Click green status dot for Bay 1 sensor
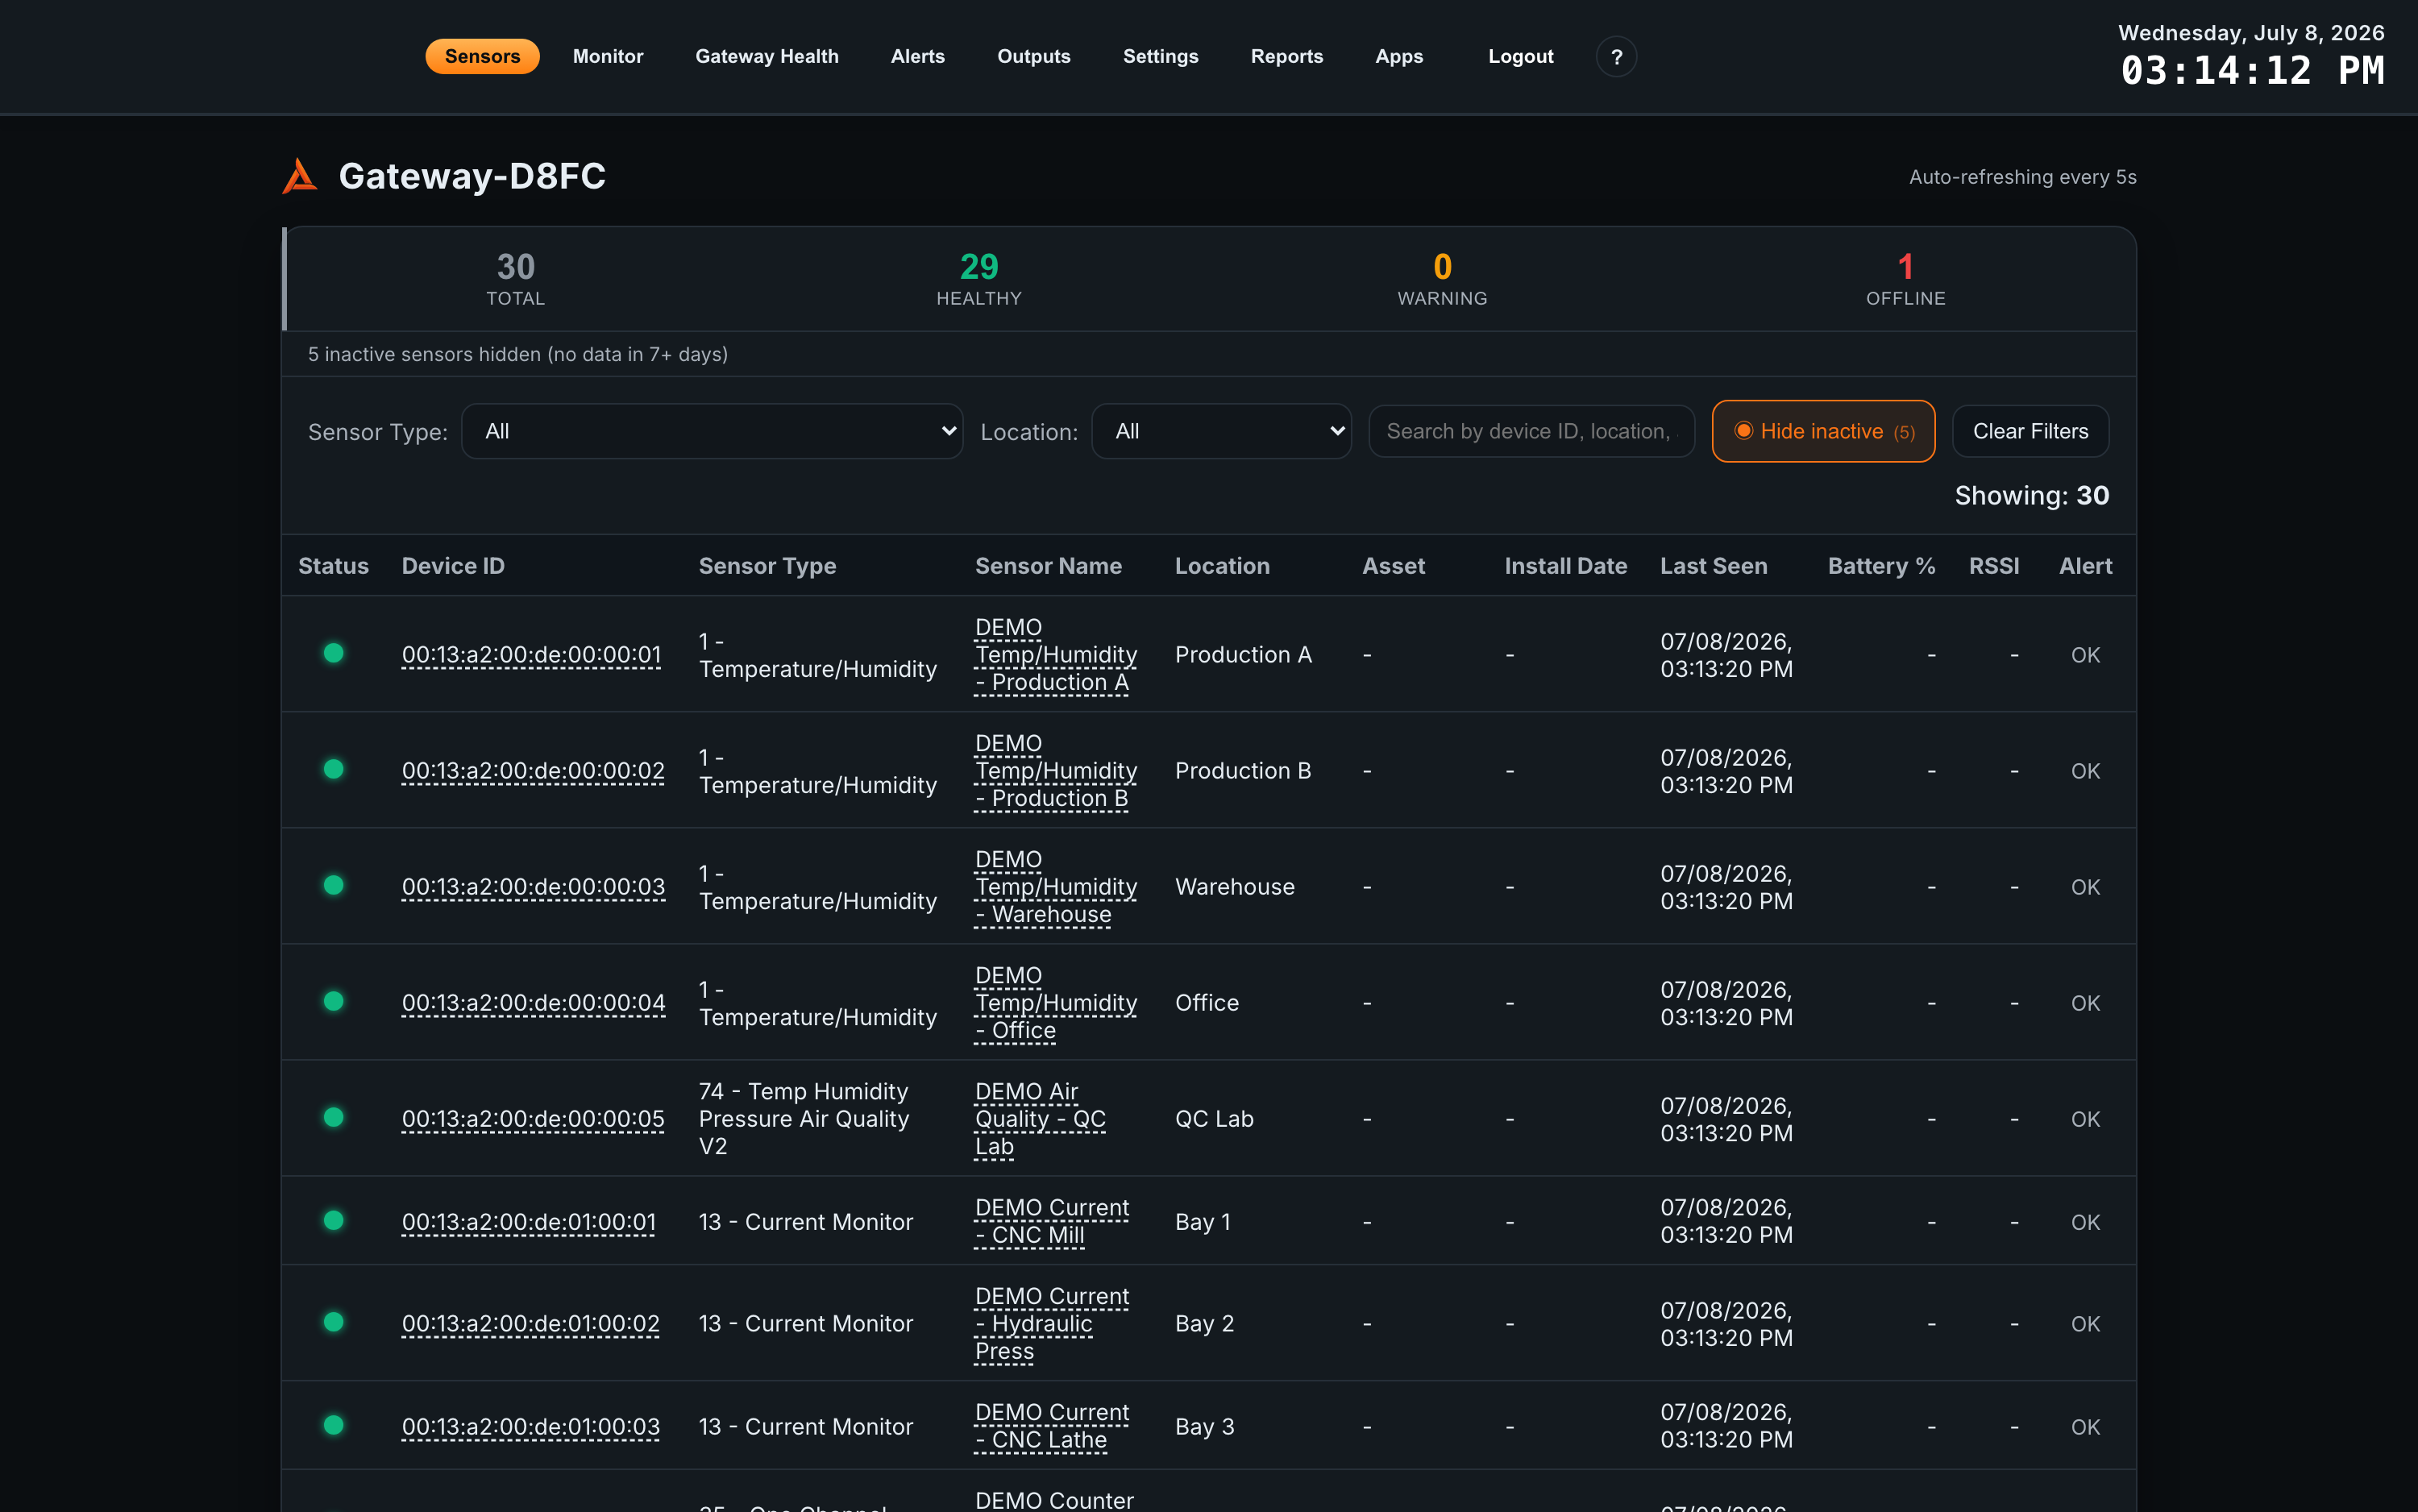The height and width of the screenshot is (1512, 2418). pos(334,1220)
